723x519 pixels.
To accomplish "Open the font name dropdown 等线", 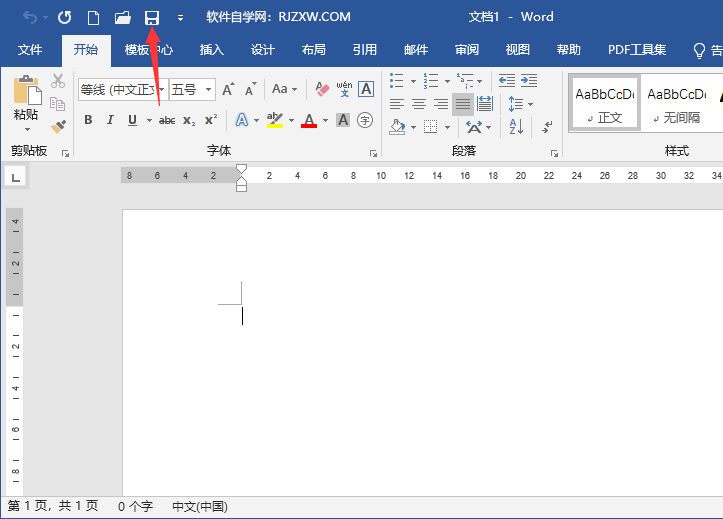I will point(161,89).
